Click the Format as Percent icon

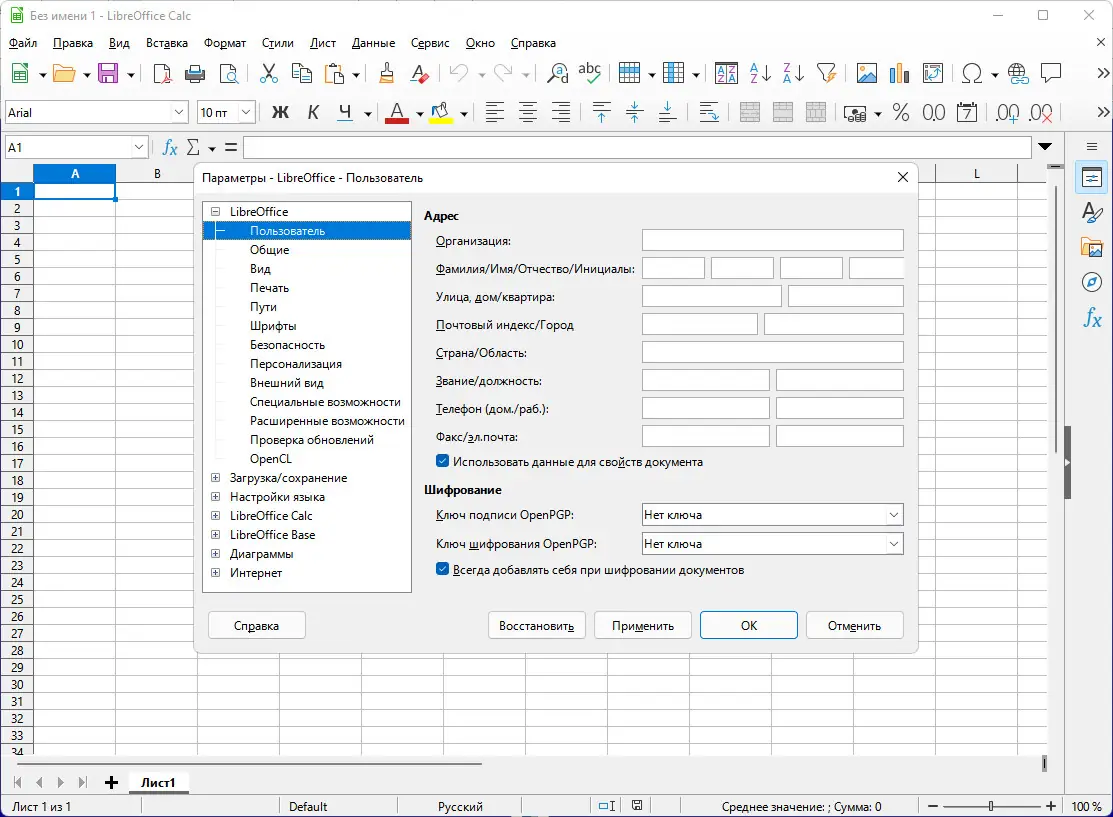tap(900, 113)
